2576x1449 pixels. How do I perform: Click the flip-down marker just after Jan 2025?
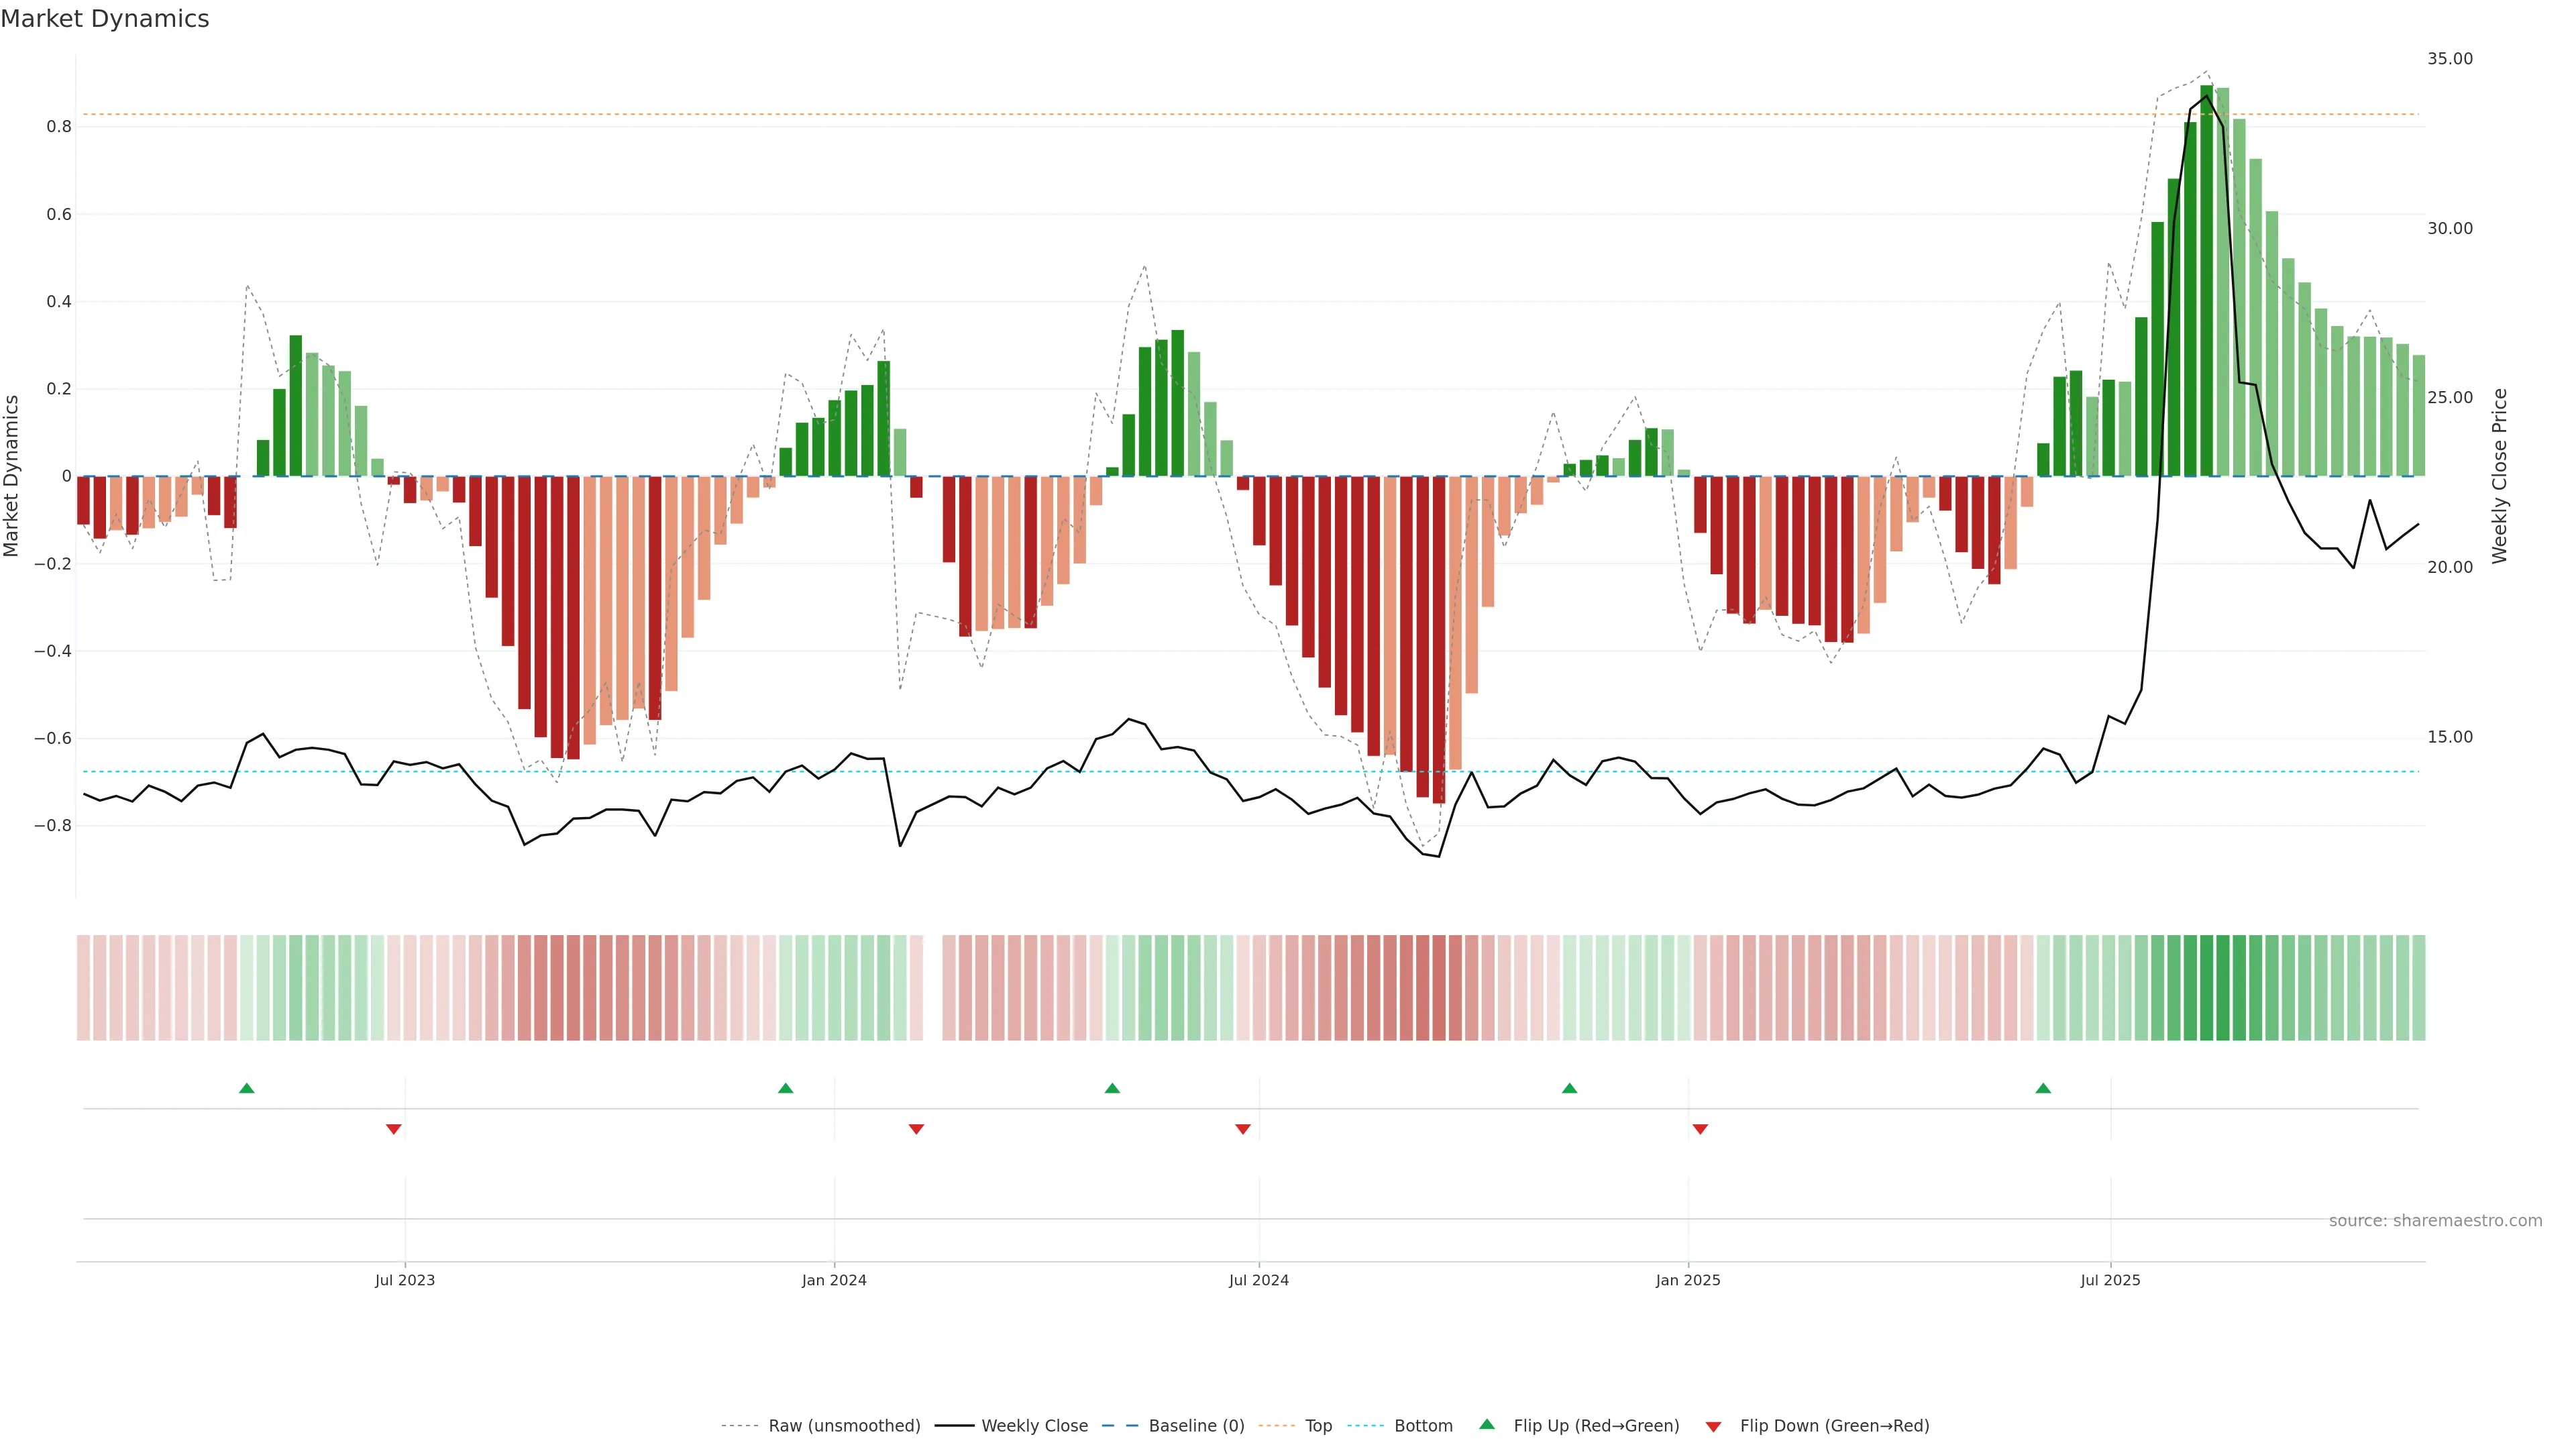[x=1700, y=1129]
